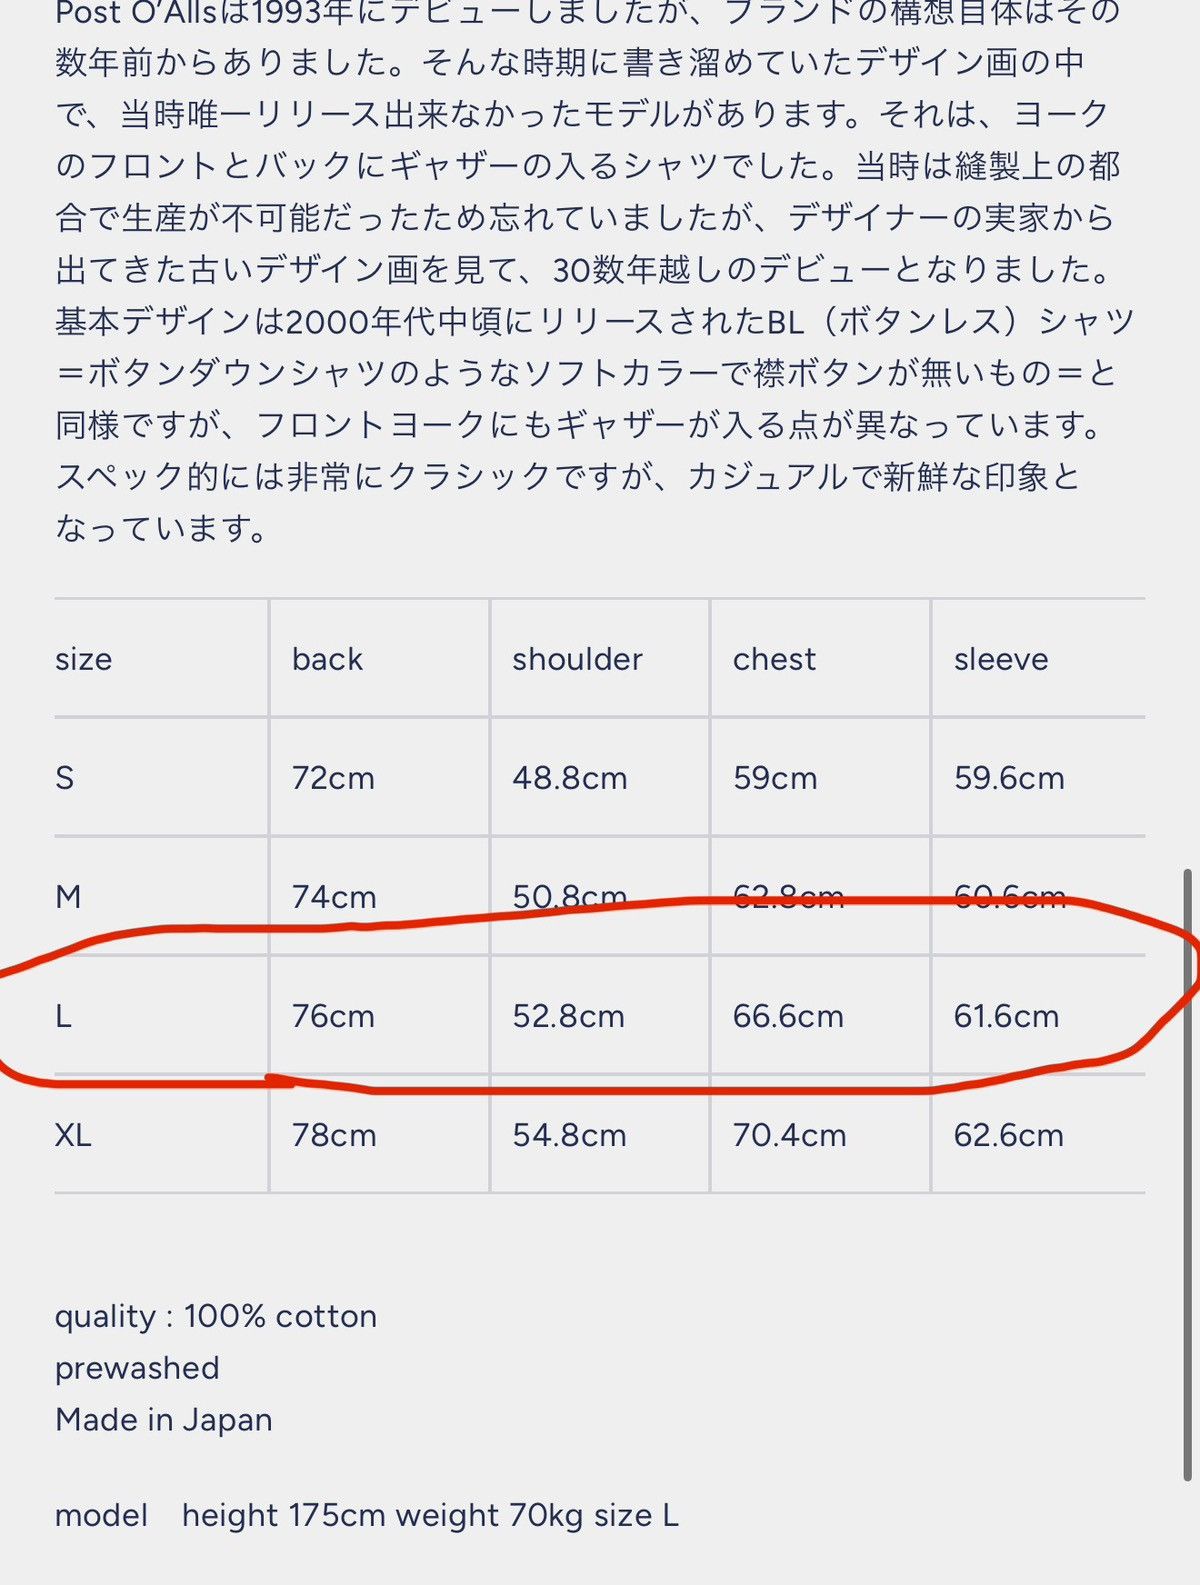Click the 'quality : 100% cotton' text
1200x1585 pixels.
tap(216, 1316)
